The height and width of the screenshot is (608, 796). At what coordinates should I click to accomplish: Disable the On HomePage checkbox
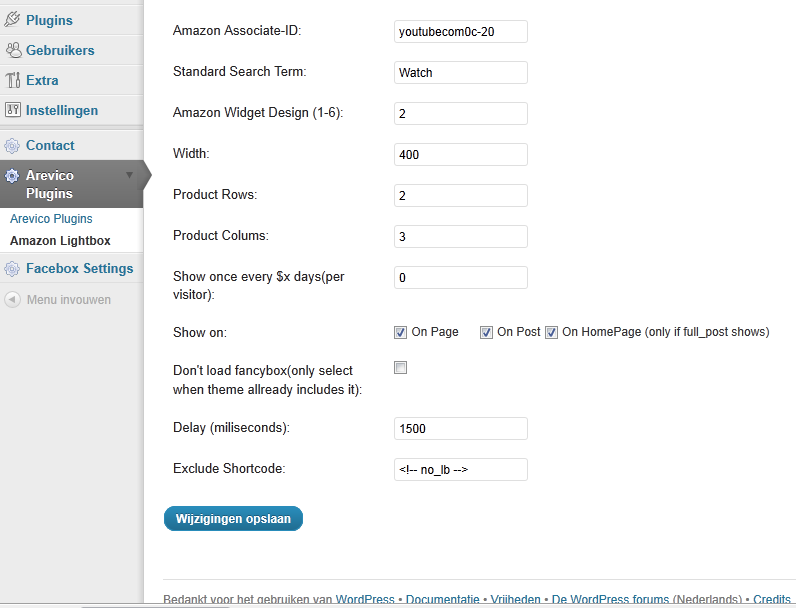click(551, 332)
